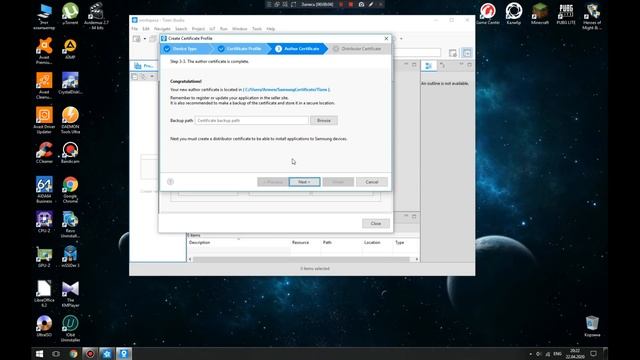Open The KMPlayer desktop shortcut
This screenshot has height=360, width=640.
(x=70, y=293)
